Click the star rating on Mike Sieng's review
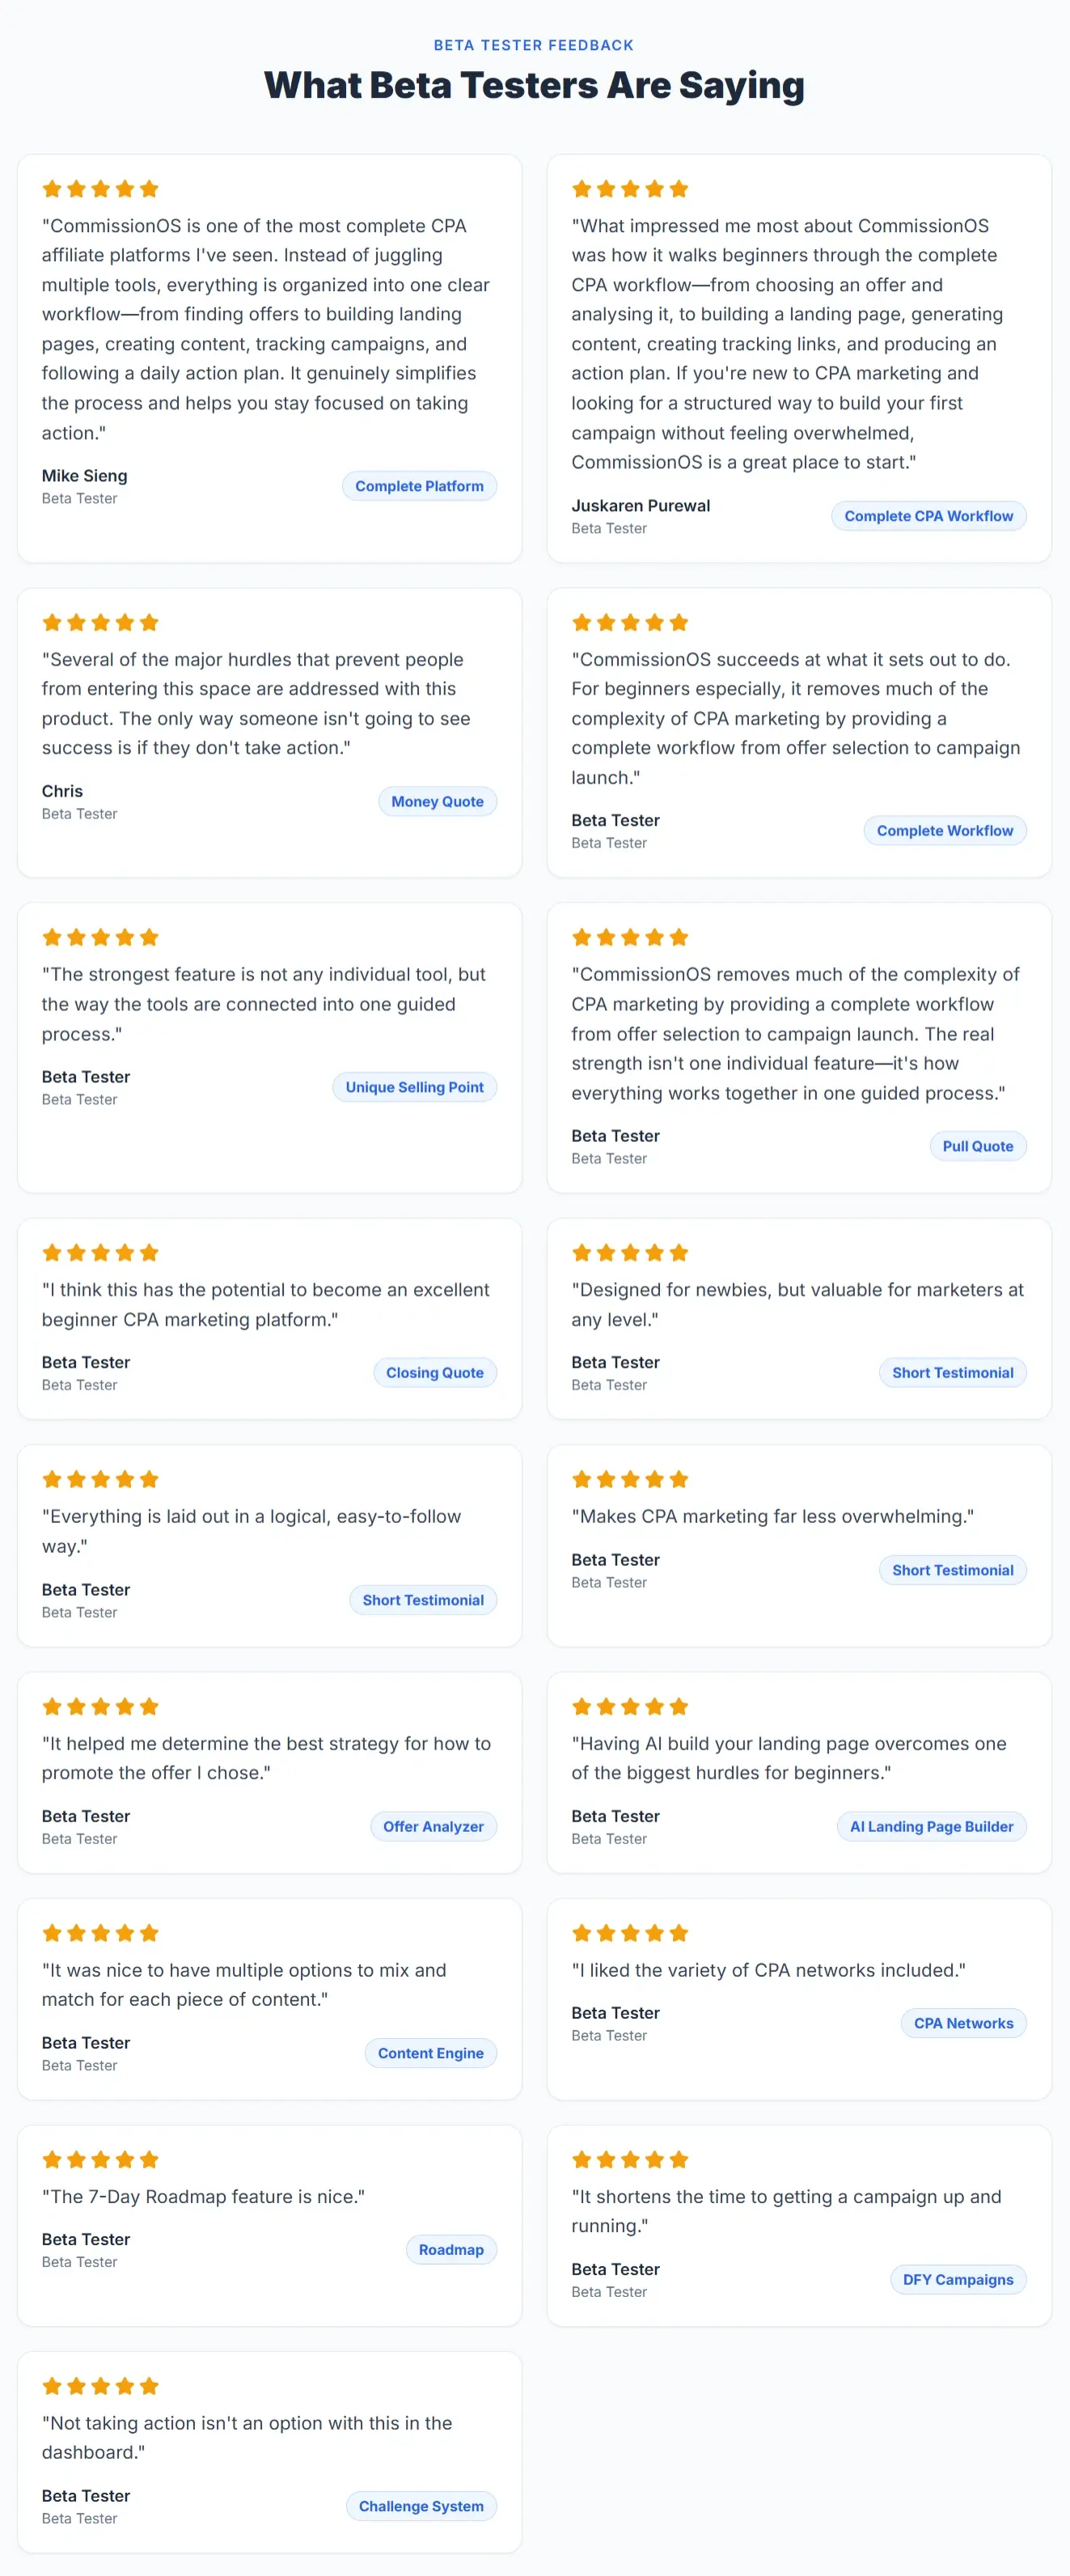The image size is (1070, 2576). [x=100, y=189]
